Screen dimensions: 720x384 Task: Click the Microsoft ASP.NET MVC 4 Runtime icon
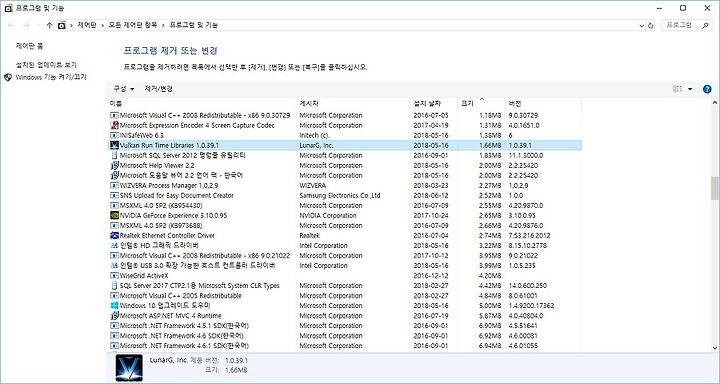[x=114, y=316]
